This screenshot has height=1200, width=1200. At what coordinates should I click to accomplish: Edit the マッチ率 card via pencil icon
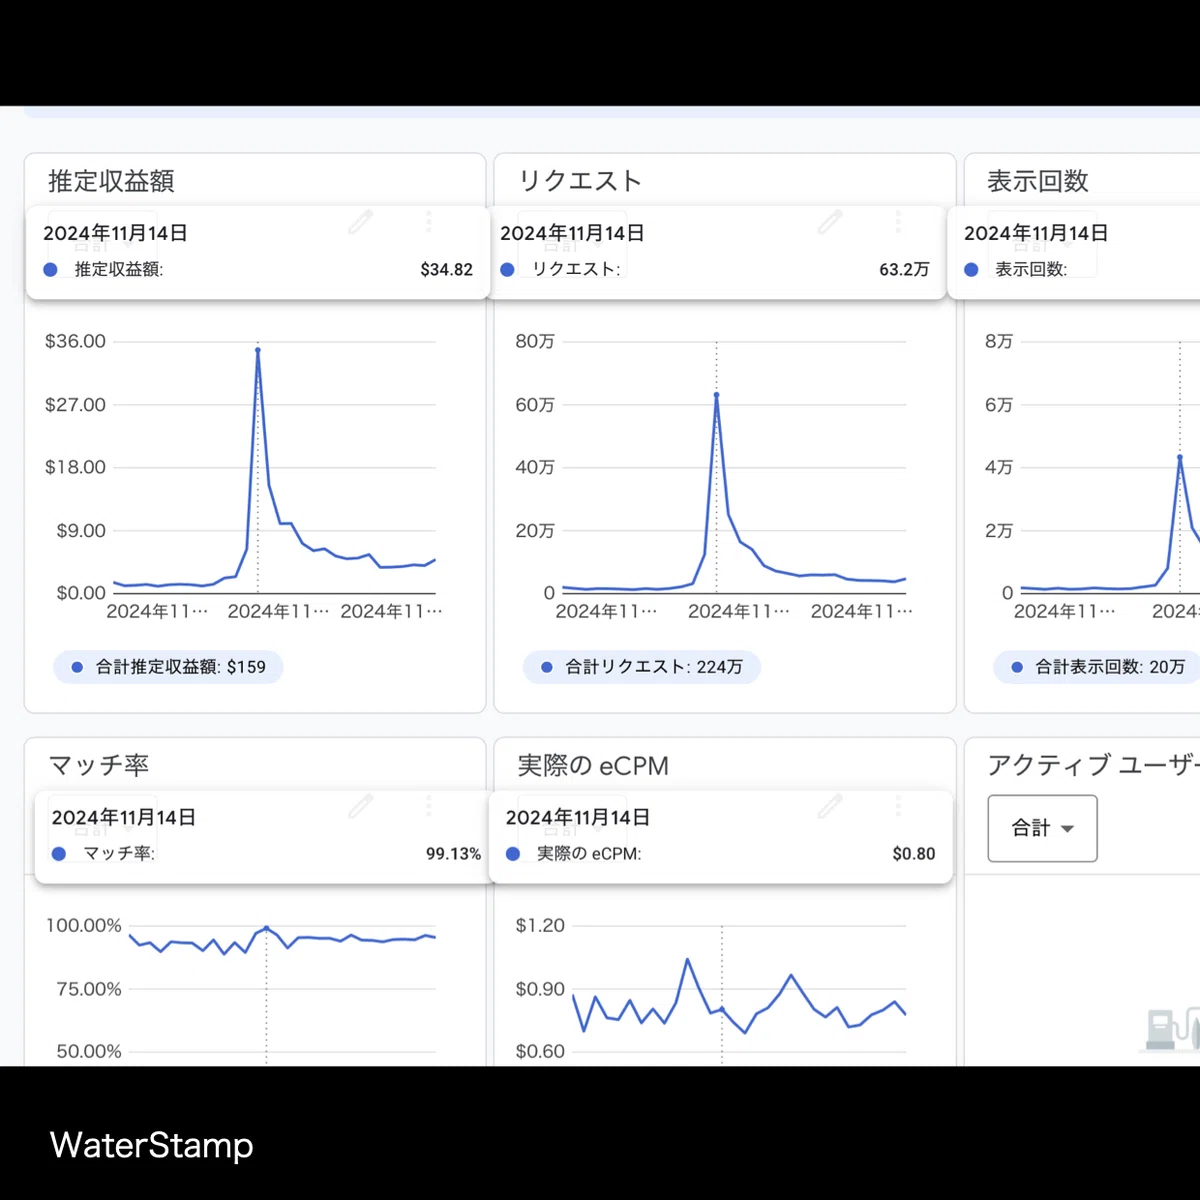[x=361, y=805]
